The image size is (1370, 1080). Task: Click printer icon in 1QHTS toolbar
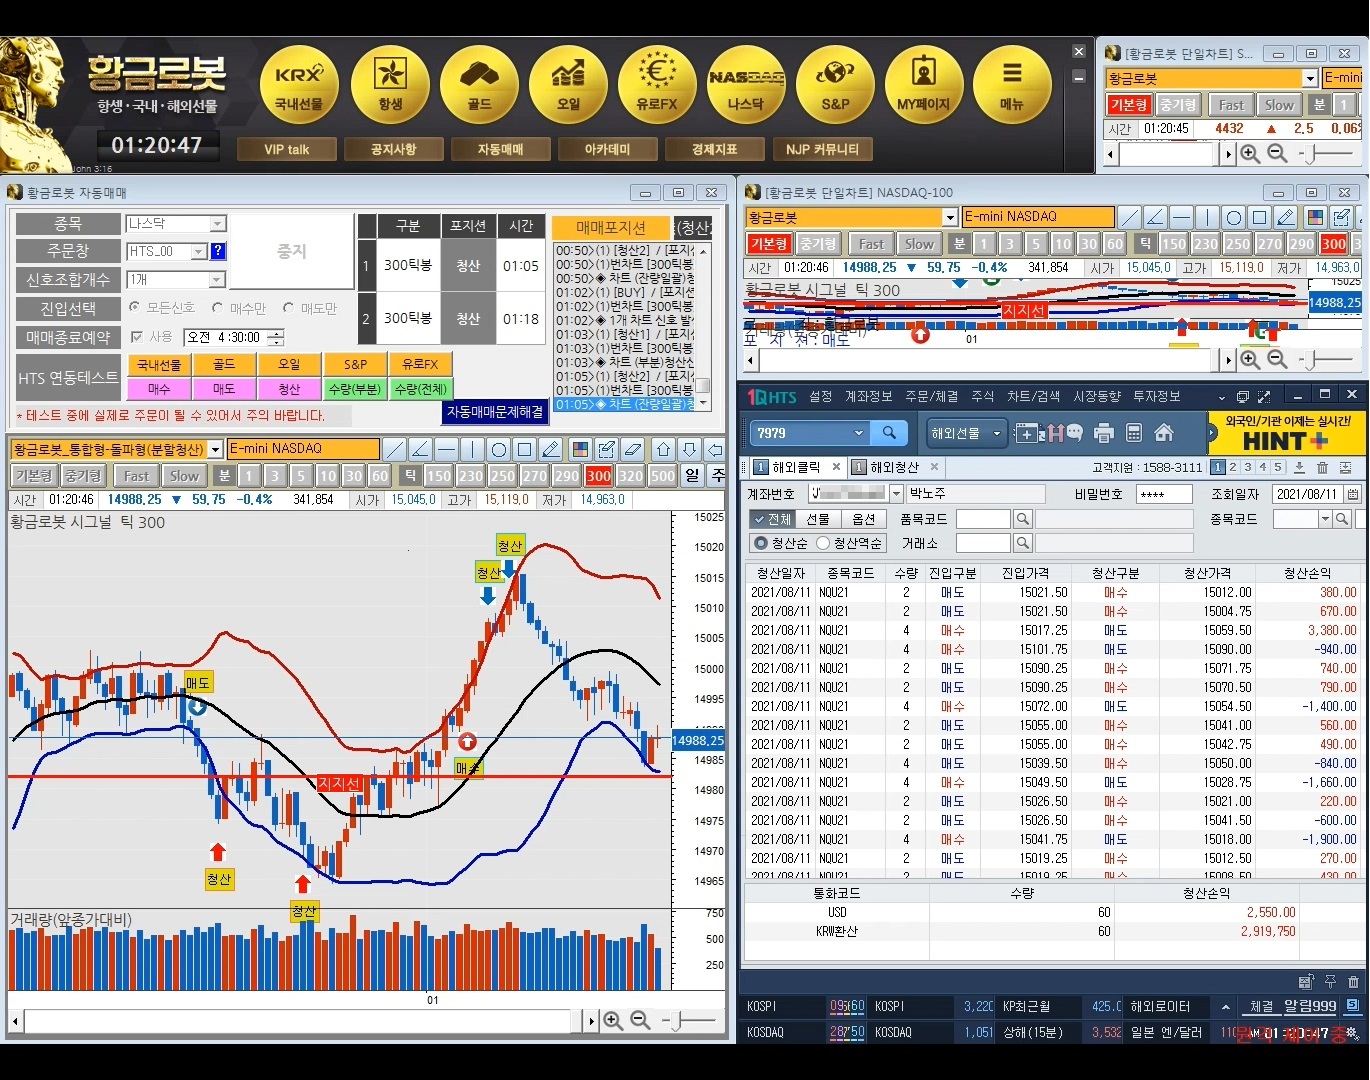[x=1104, y=433]
